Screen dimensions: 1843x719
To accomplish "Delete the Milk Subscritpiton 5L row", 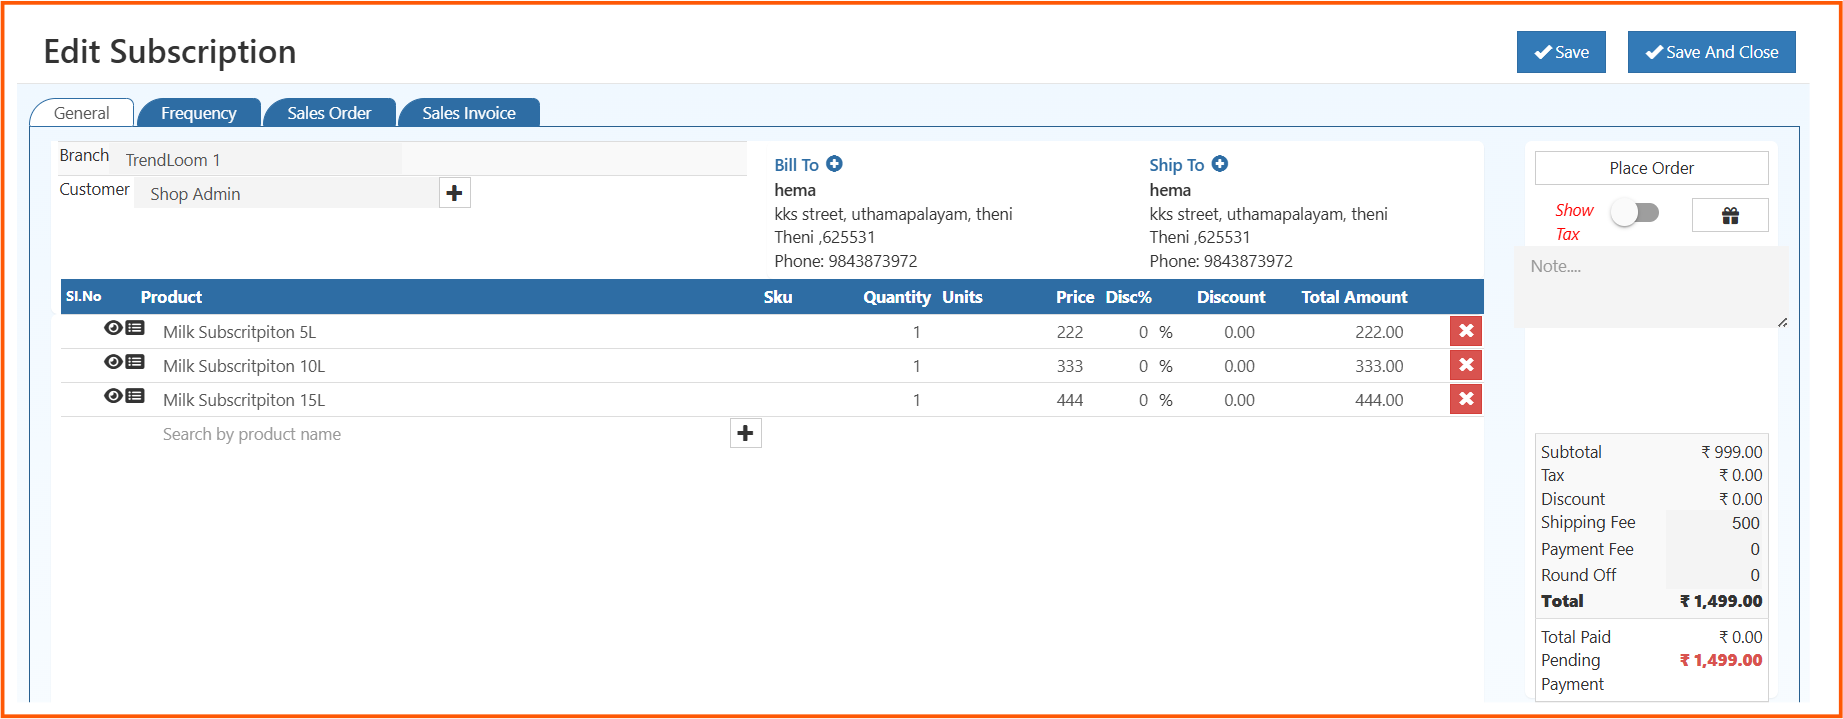I will click(1465, 331).
